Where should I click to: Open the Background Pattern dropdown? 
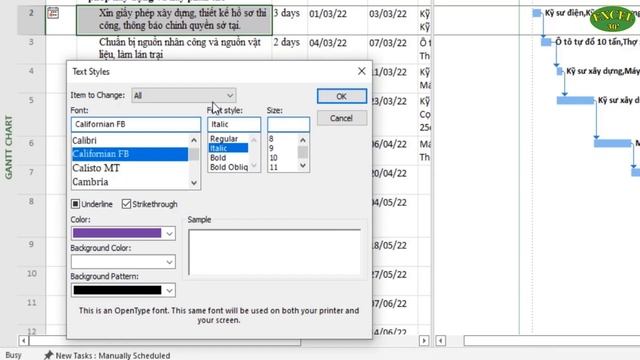[123, 290]
